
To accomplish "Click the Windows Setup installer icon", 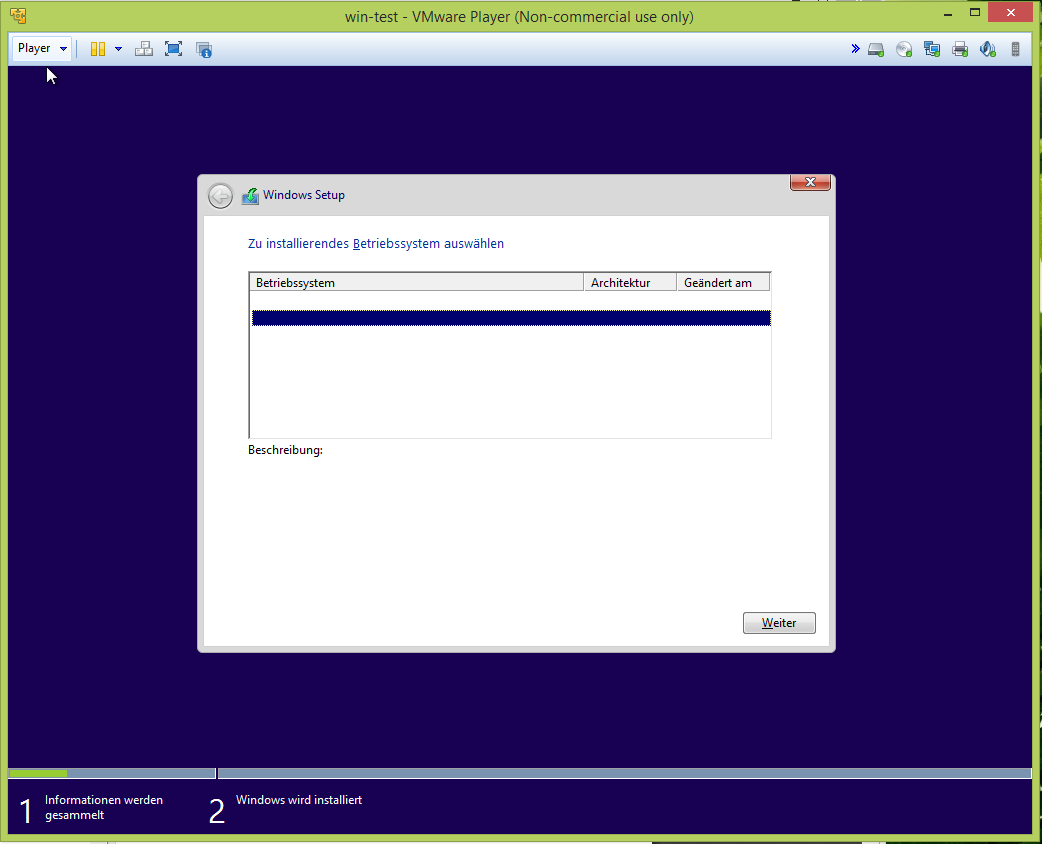I will [250, 196].
